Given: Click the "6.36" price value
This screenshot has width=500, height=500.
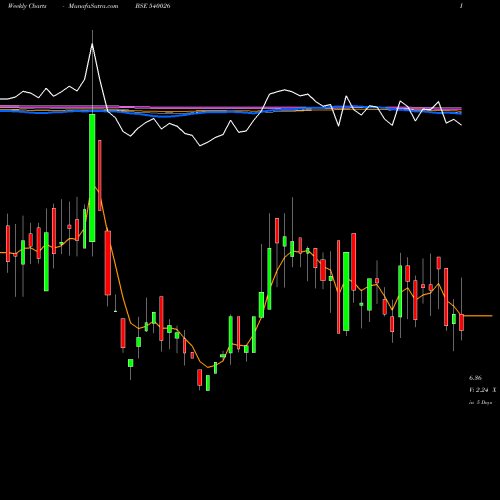Looking at the screenshot, I should click(x=475, y=378).
